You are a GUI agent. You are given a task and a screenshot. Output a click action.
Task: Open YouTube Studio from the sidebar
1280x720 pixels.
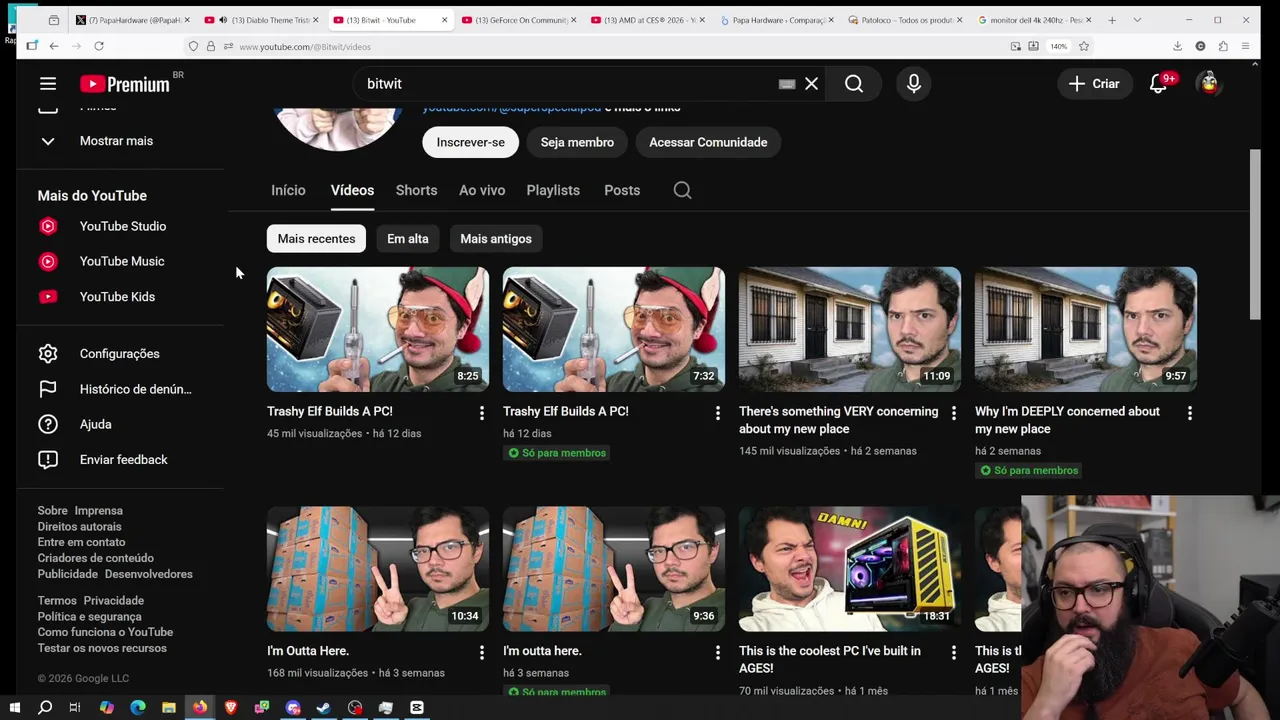point(120,226)
